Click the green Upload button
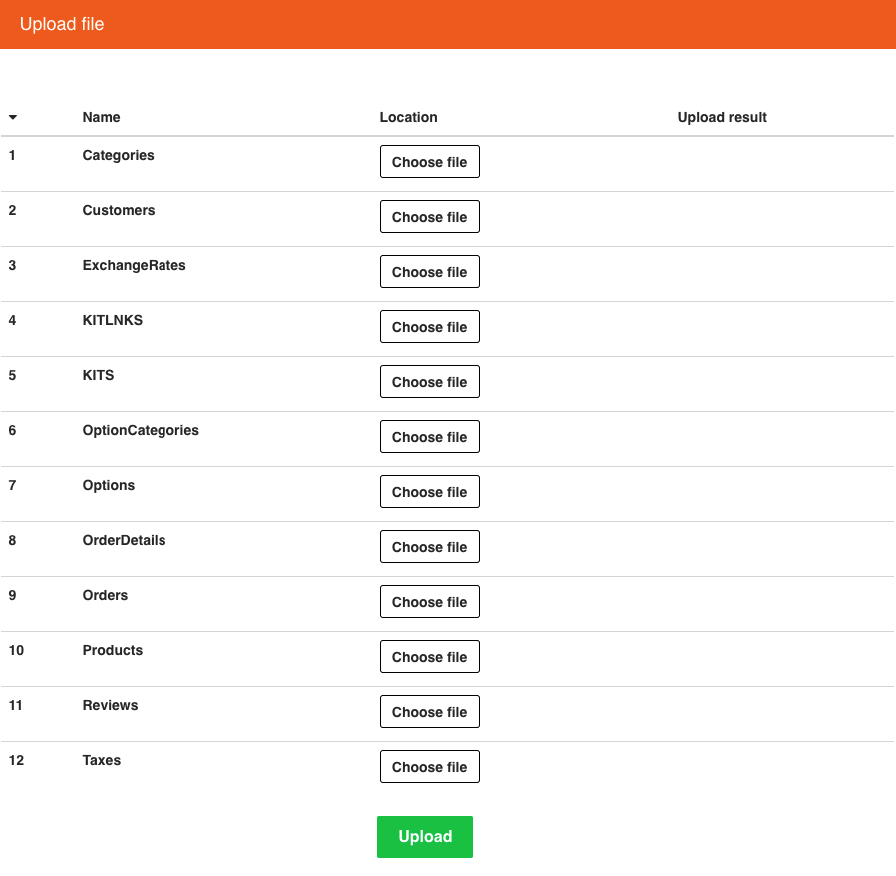896x876 pixels. pyautogui.click(x=425, y=837)
